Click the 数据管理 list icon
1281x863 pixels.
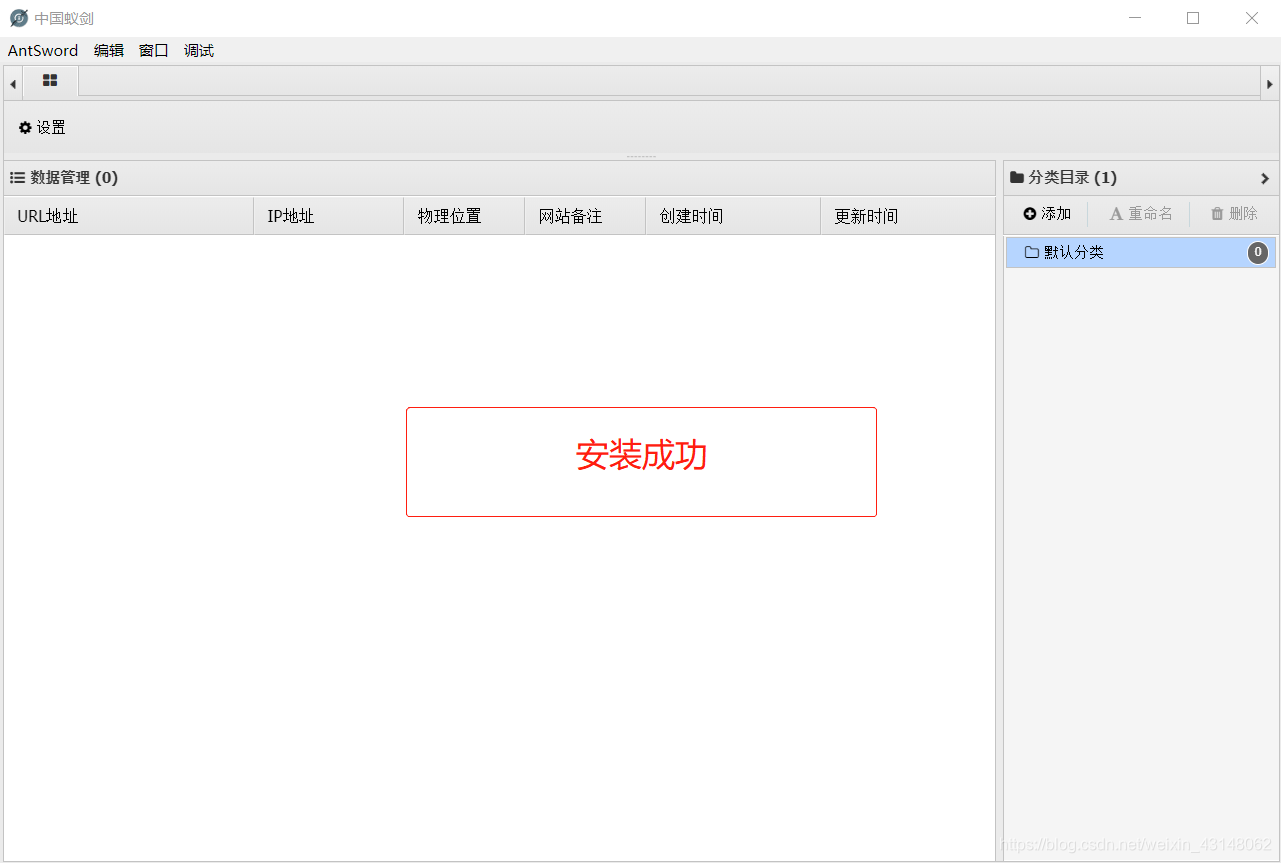pyautogui.click(x=17, y=178)
